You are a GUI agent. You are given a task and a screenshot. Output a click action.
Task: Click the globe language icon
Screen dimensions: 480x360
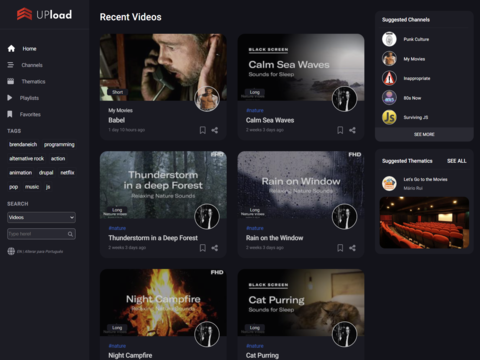pos(11,251)
